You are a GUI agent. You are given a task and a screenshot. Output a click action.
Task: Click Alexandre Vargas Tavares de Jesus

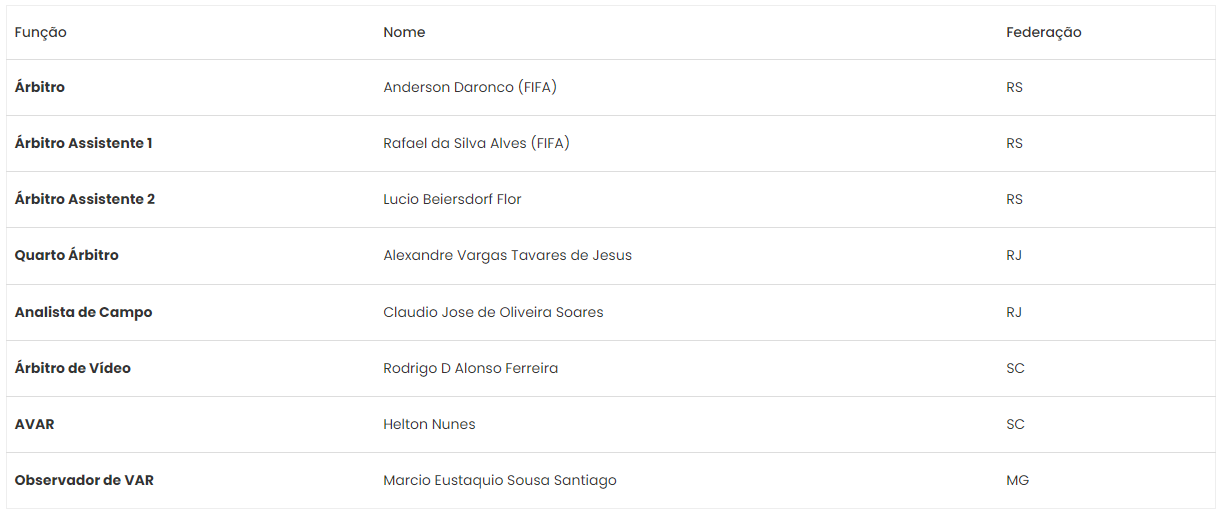507,255
